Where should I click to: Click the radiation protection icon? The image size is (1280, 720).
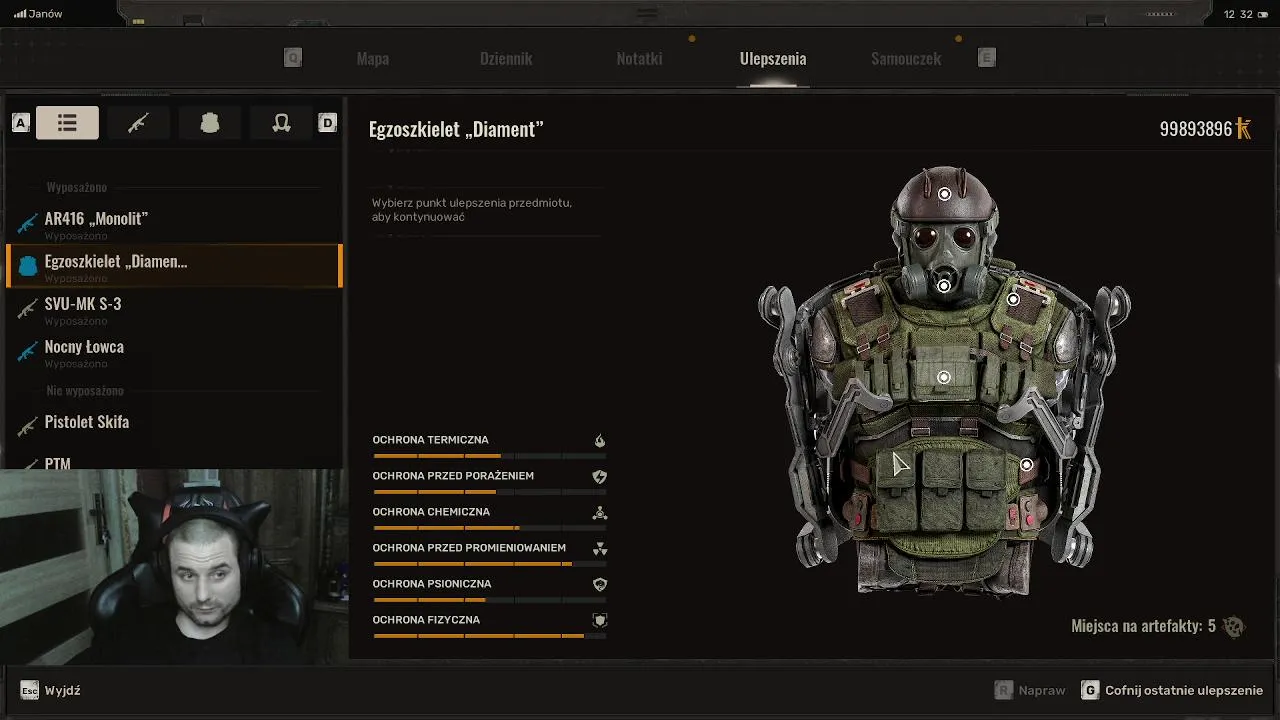click(x=600, y=549)
